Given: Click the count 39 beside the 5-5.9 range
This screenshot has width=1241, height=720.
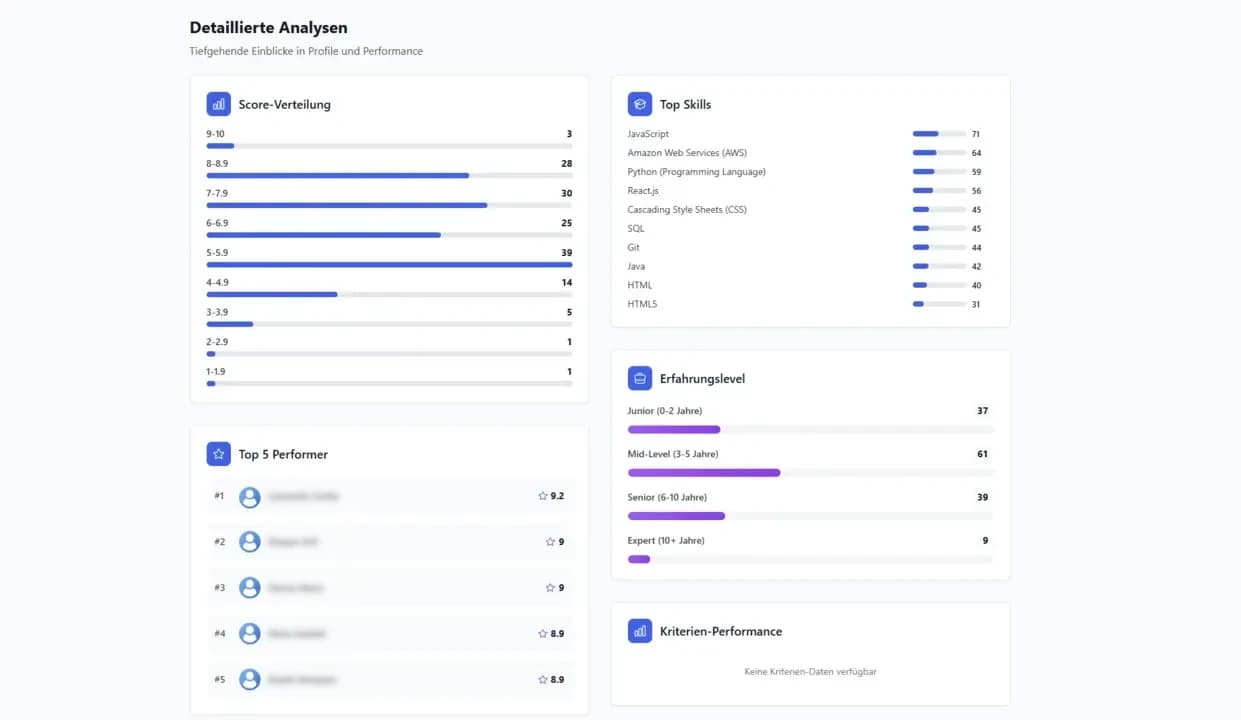Looking at the screenshot, I should click(566, 252).
